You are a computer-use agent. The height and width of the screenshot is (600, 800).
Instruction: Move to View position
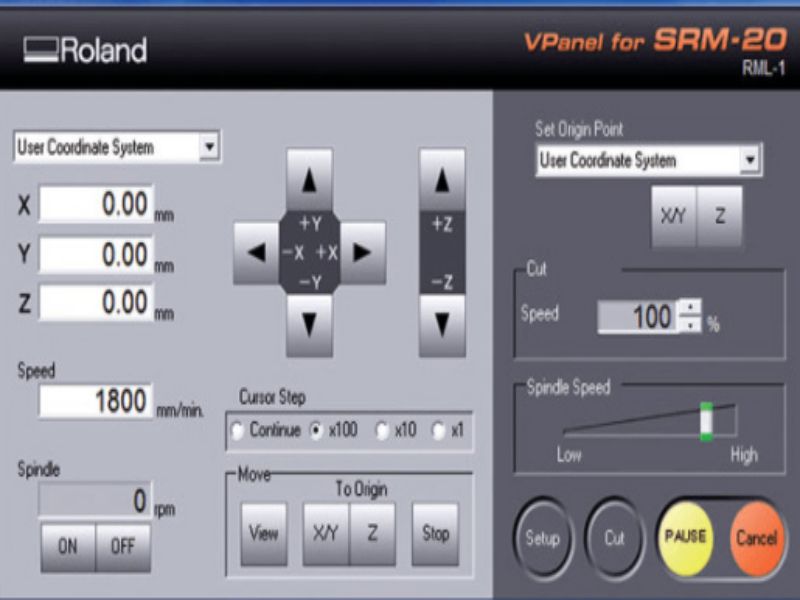pos(264,534)
